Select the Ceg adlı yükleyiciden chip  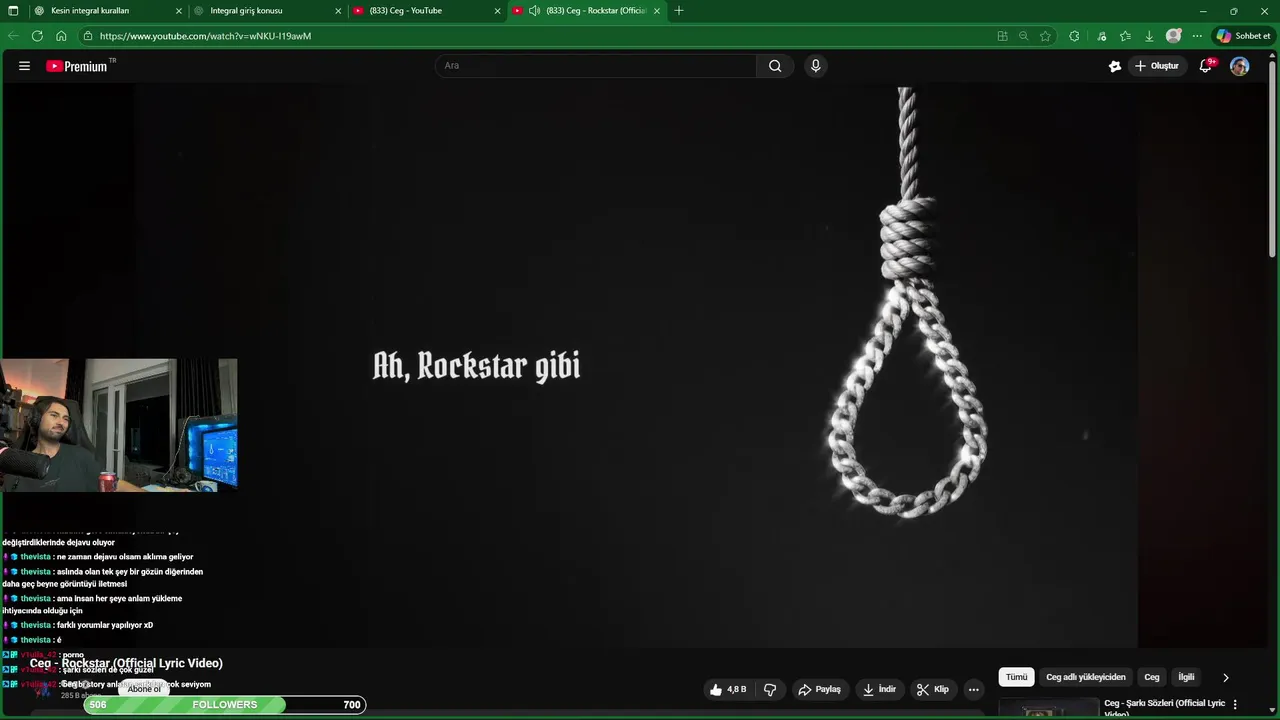(x=1086, y=677)
